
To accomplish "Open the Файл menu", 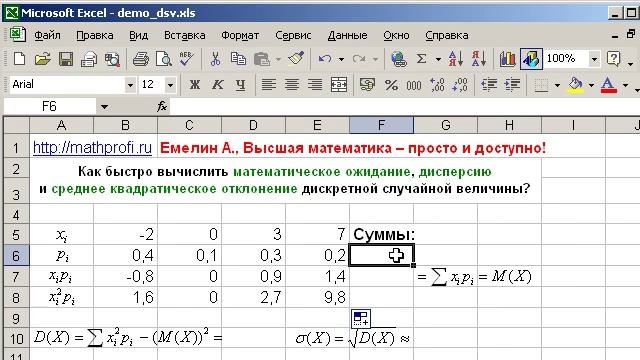I will [x=47, y=36].
